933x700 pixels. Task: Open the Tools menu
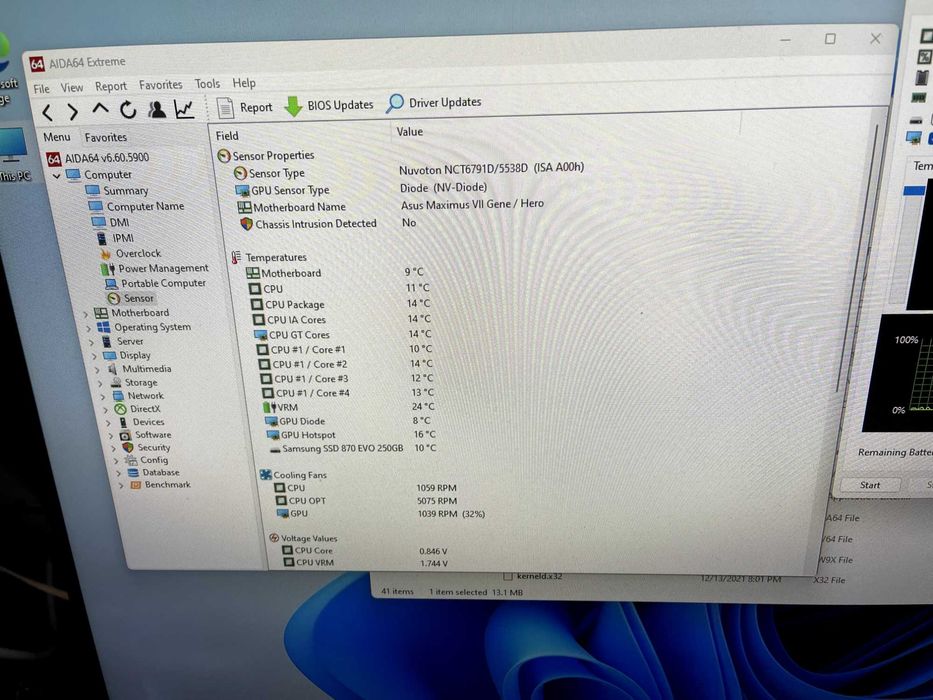tap(207, 84)
